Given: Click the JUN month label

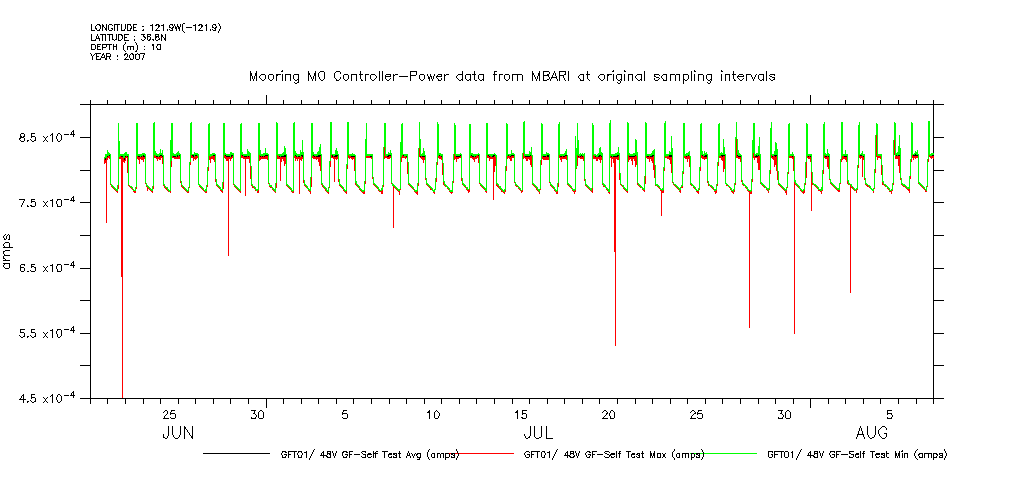Looking at the screenshot, I should tap(178, 433).
